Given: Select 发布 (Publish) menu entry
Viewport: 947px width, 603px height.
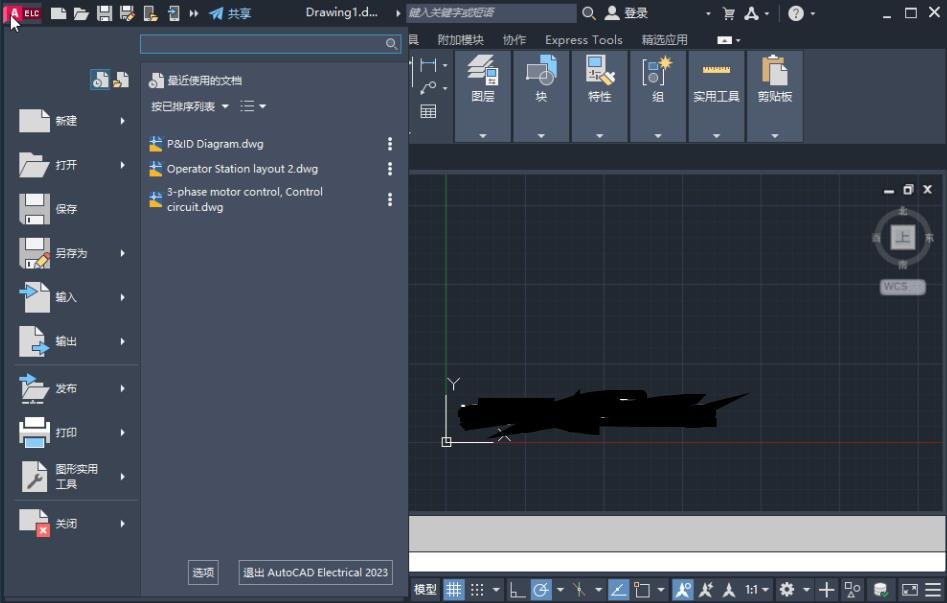Looking at the screenshot, I should click(72, 389).
